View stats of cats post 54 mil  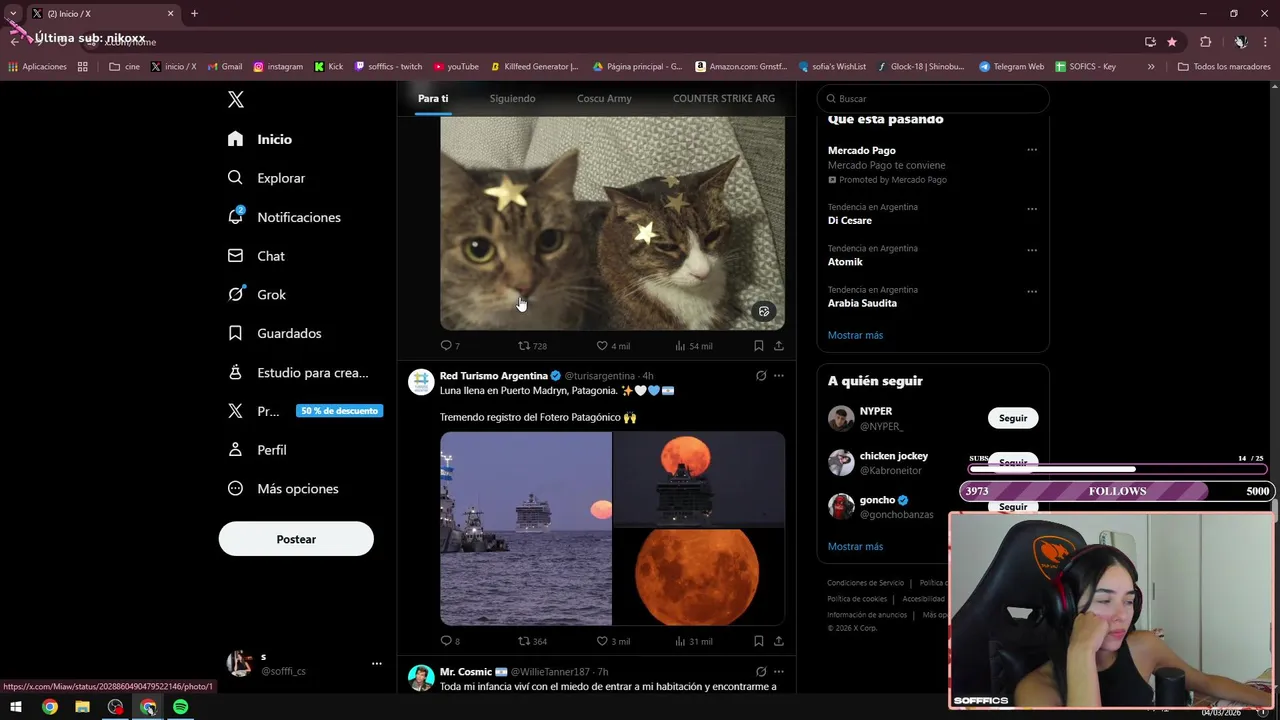[693, 345]
